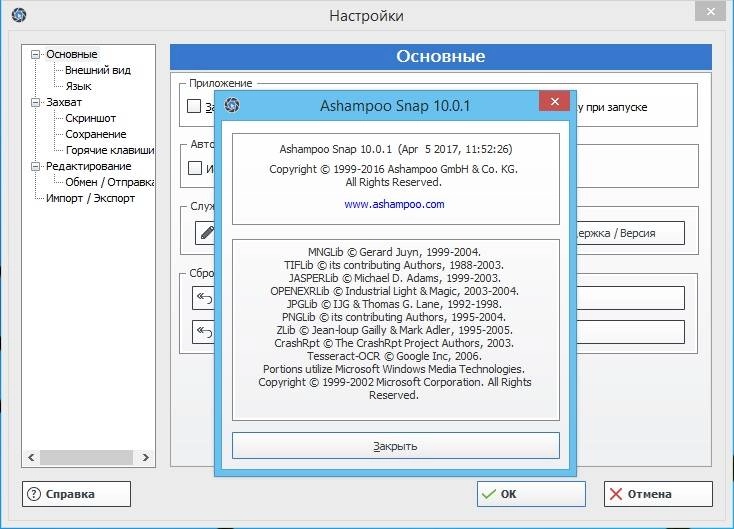Viewport: 734px width, 529px height.
Task: Toggle the checkbox in the Авто group
Action: [195, 168]
